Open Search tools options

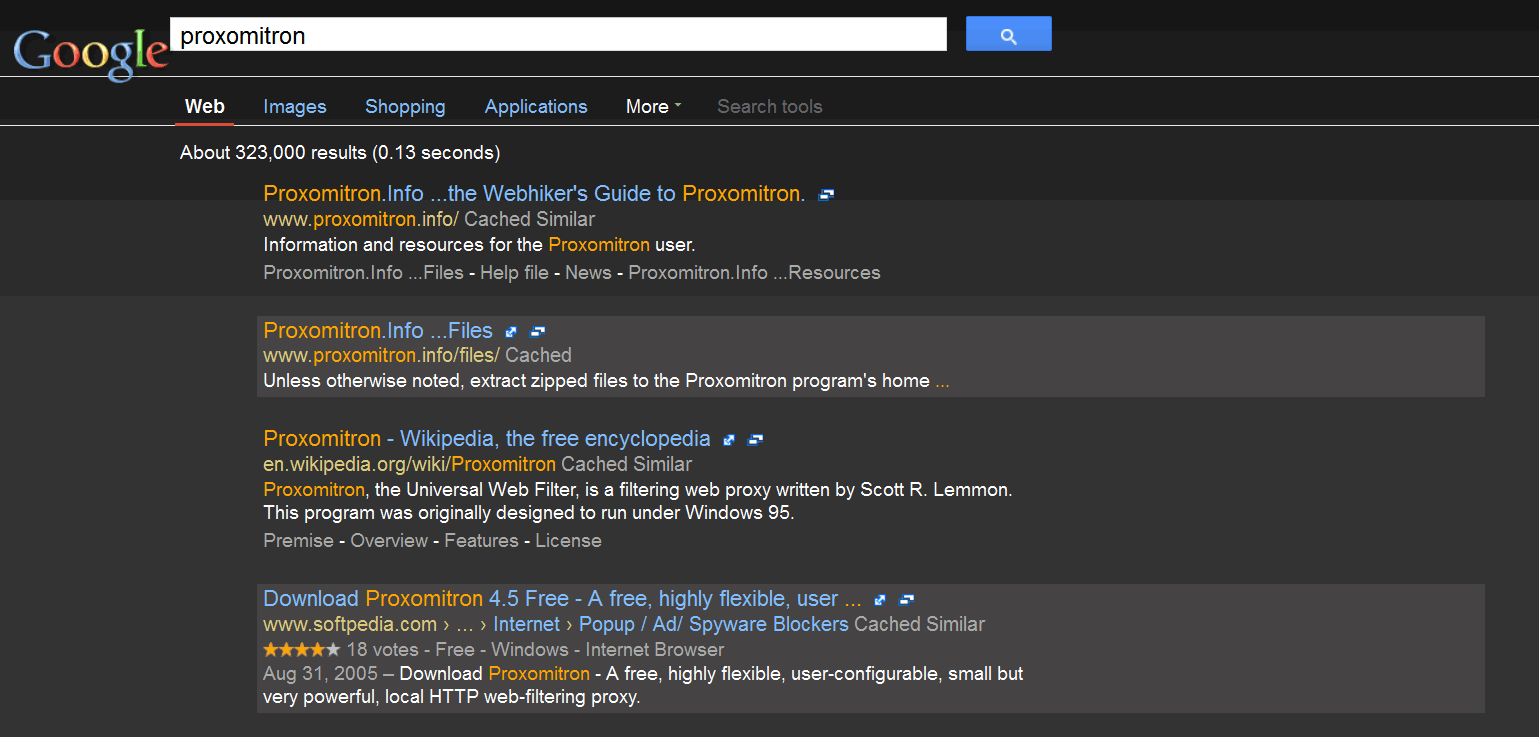tap(769, 107)
